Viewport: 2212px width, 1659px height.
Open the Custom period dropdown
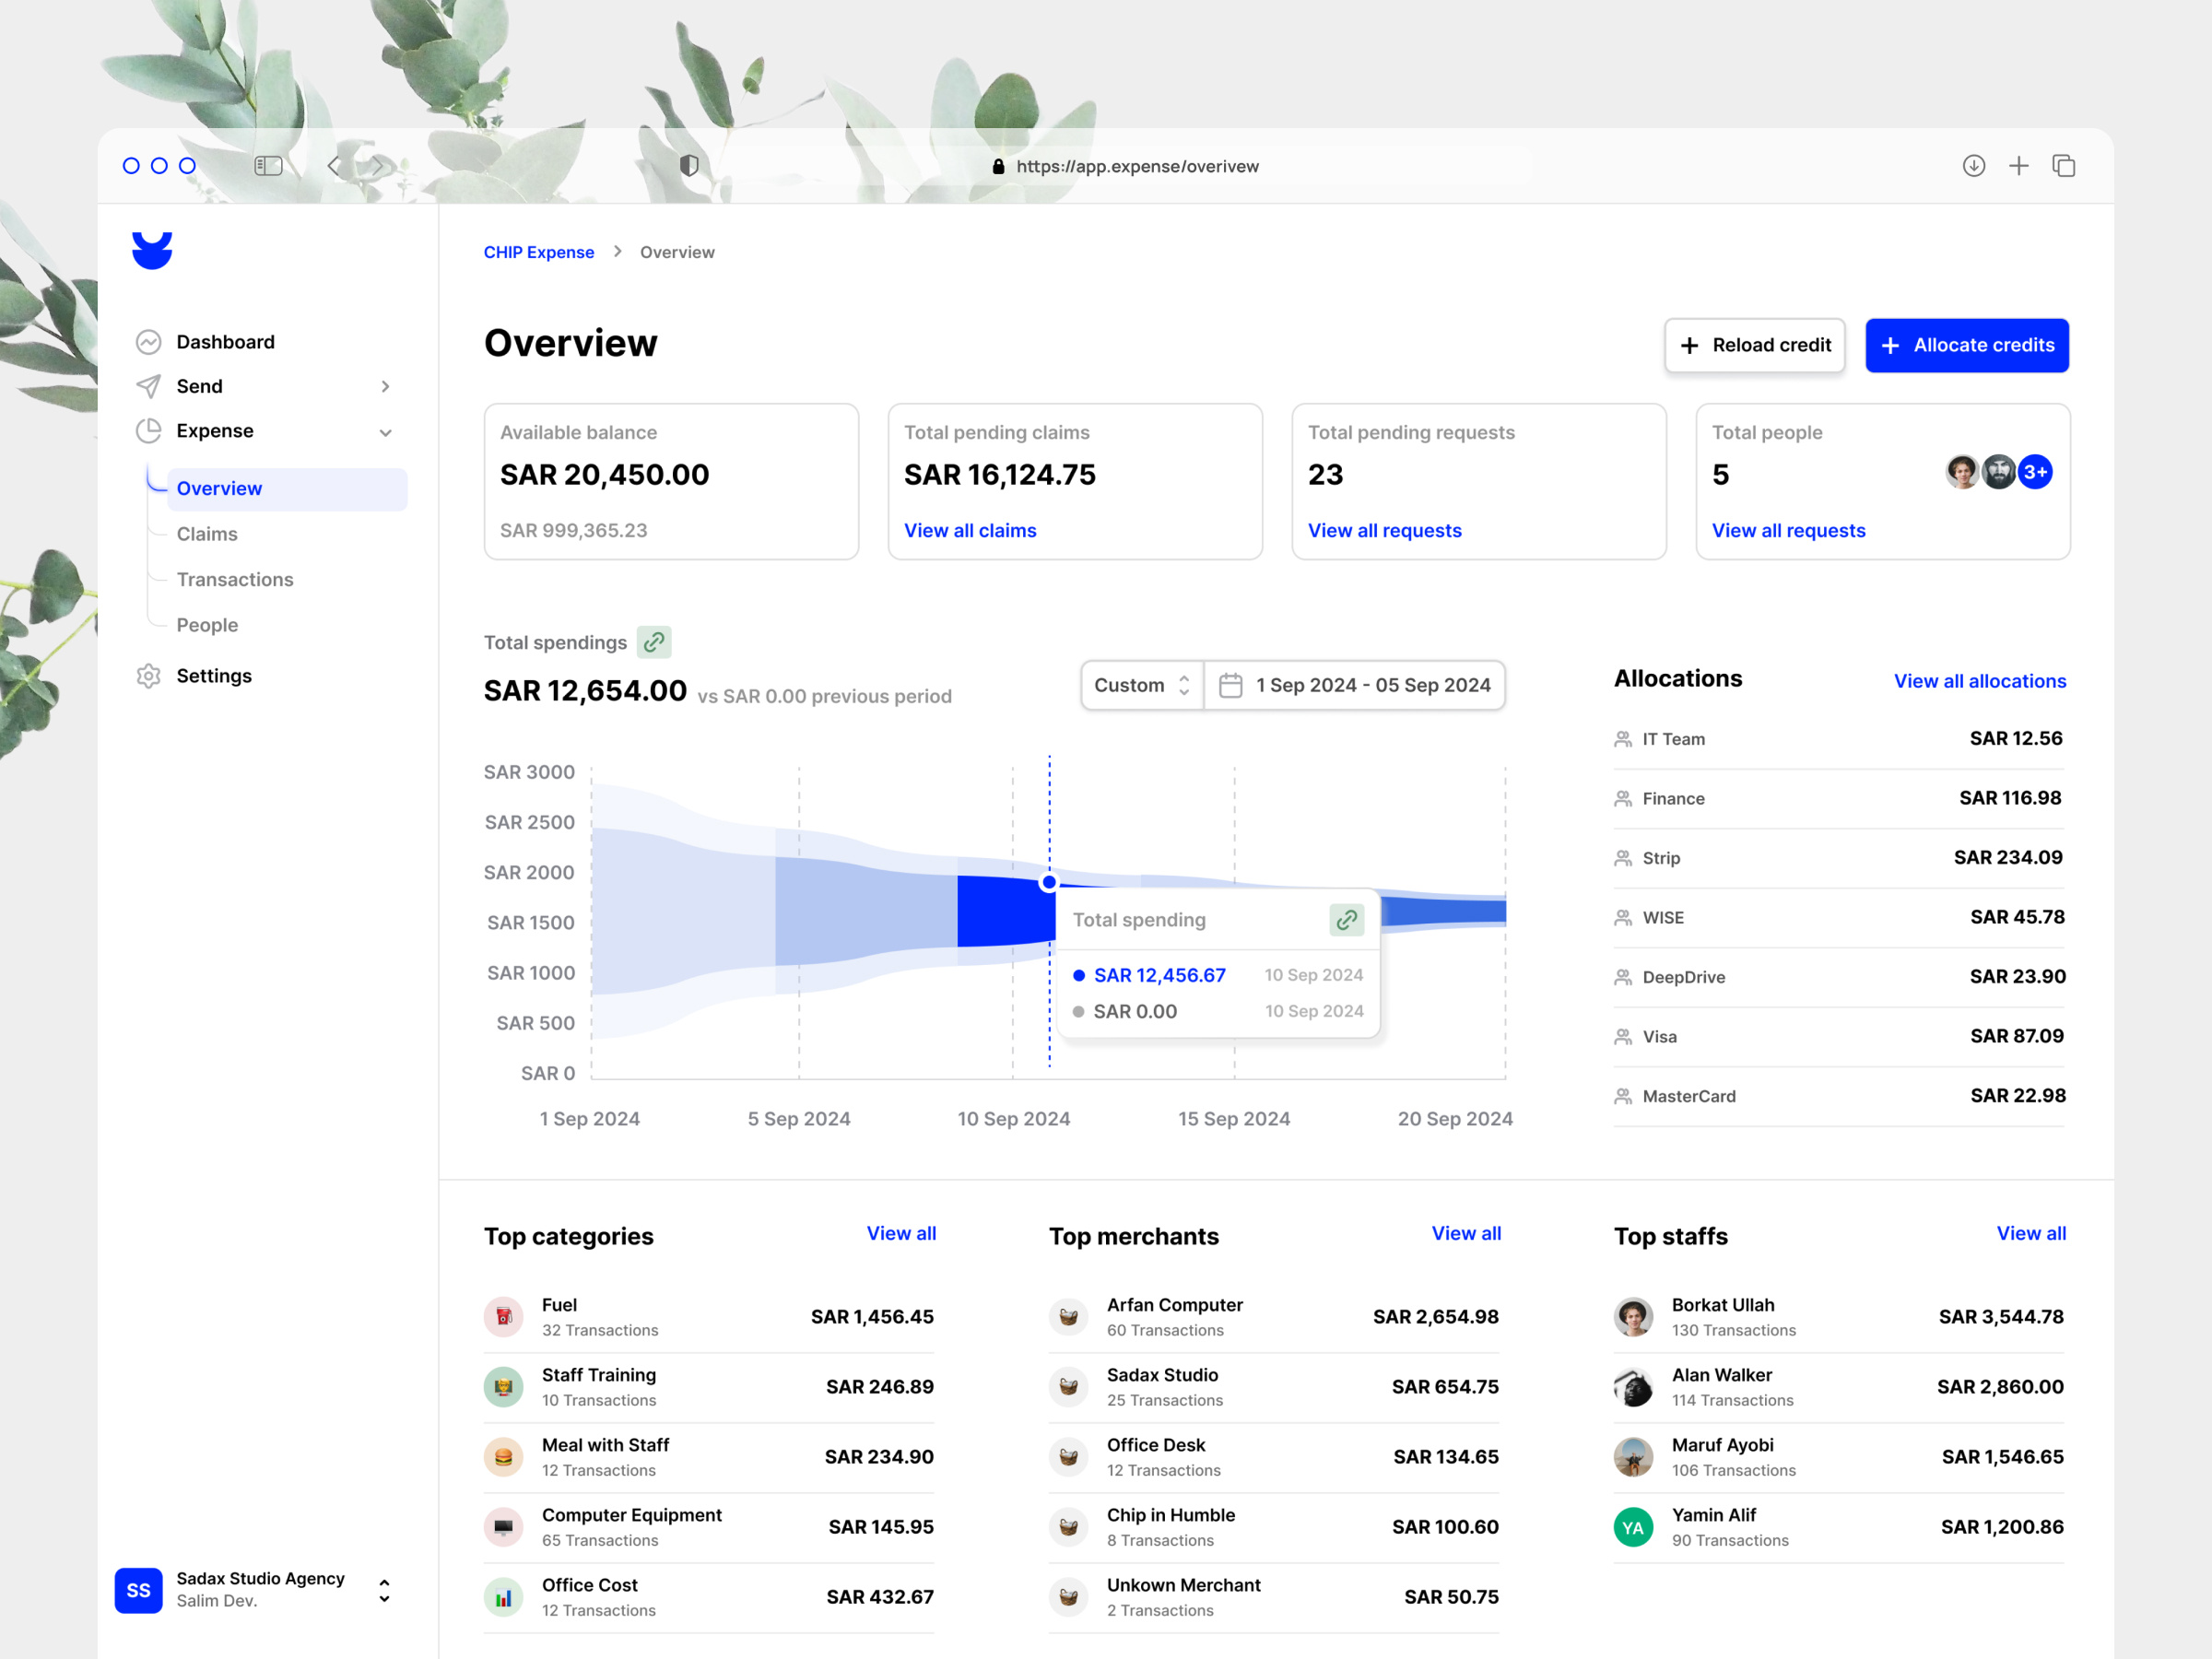(x=1140, y=685)
